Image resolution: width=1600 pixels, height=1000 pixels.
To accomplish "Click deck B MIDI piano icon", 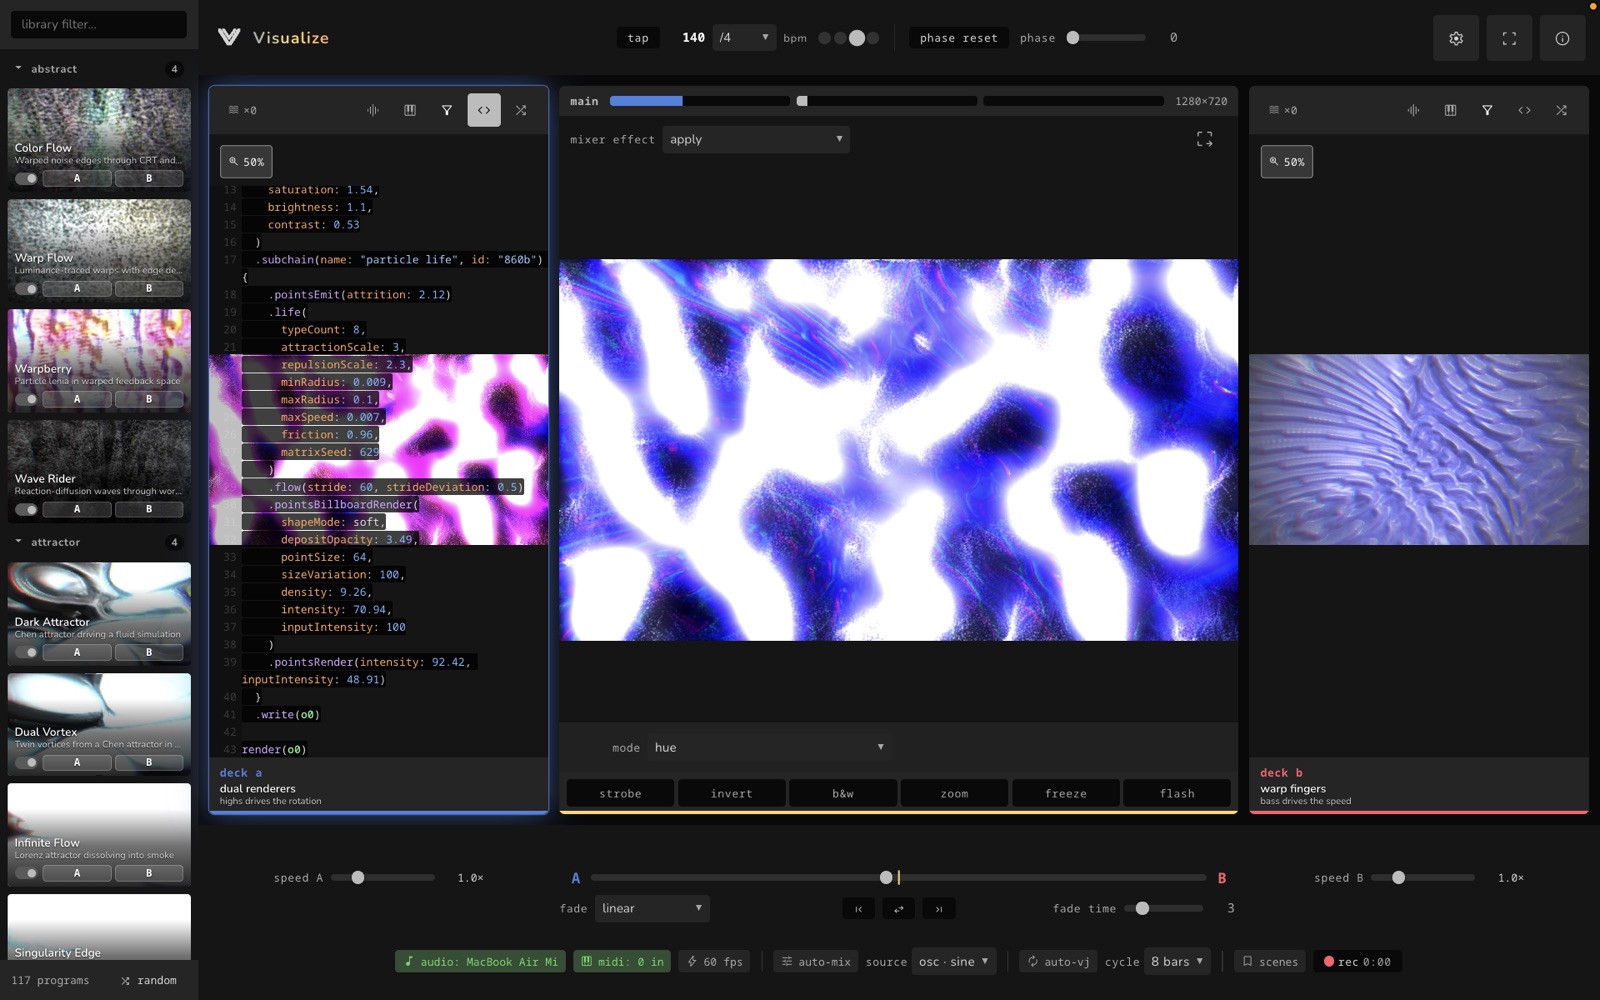I will (x=1450, y=110).
